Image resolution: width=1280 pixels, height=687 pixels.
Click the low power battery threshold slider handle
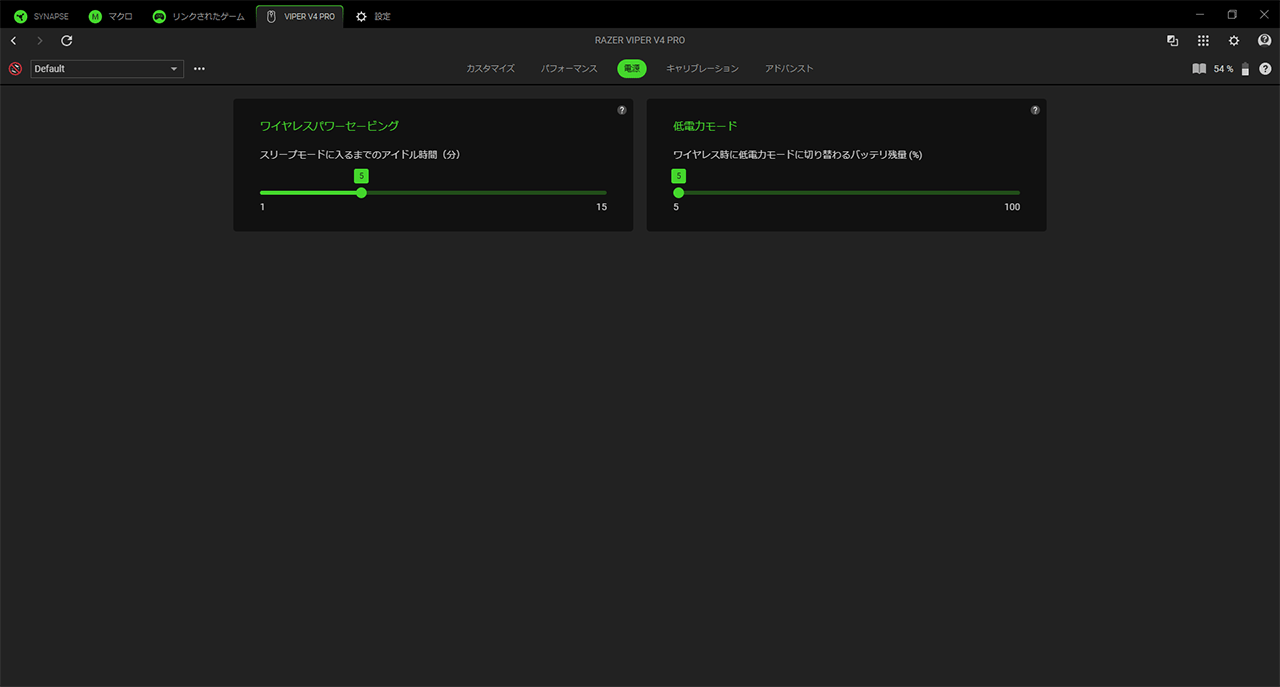click(x=678, y=193)
